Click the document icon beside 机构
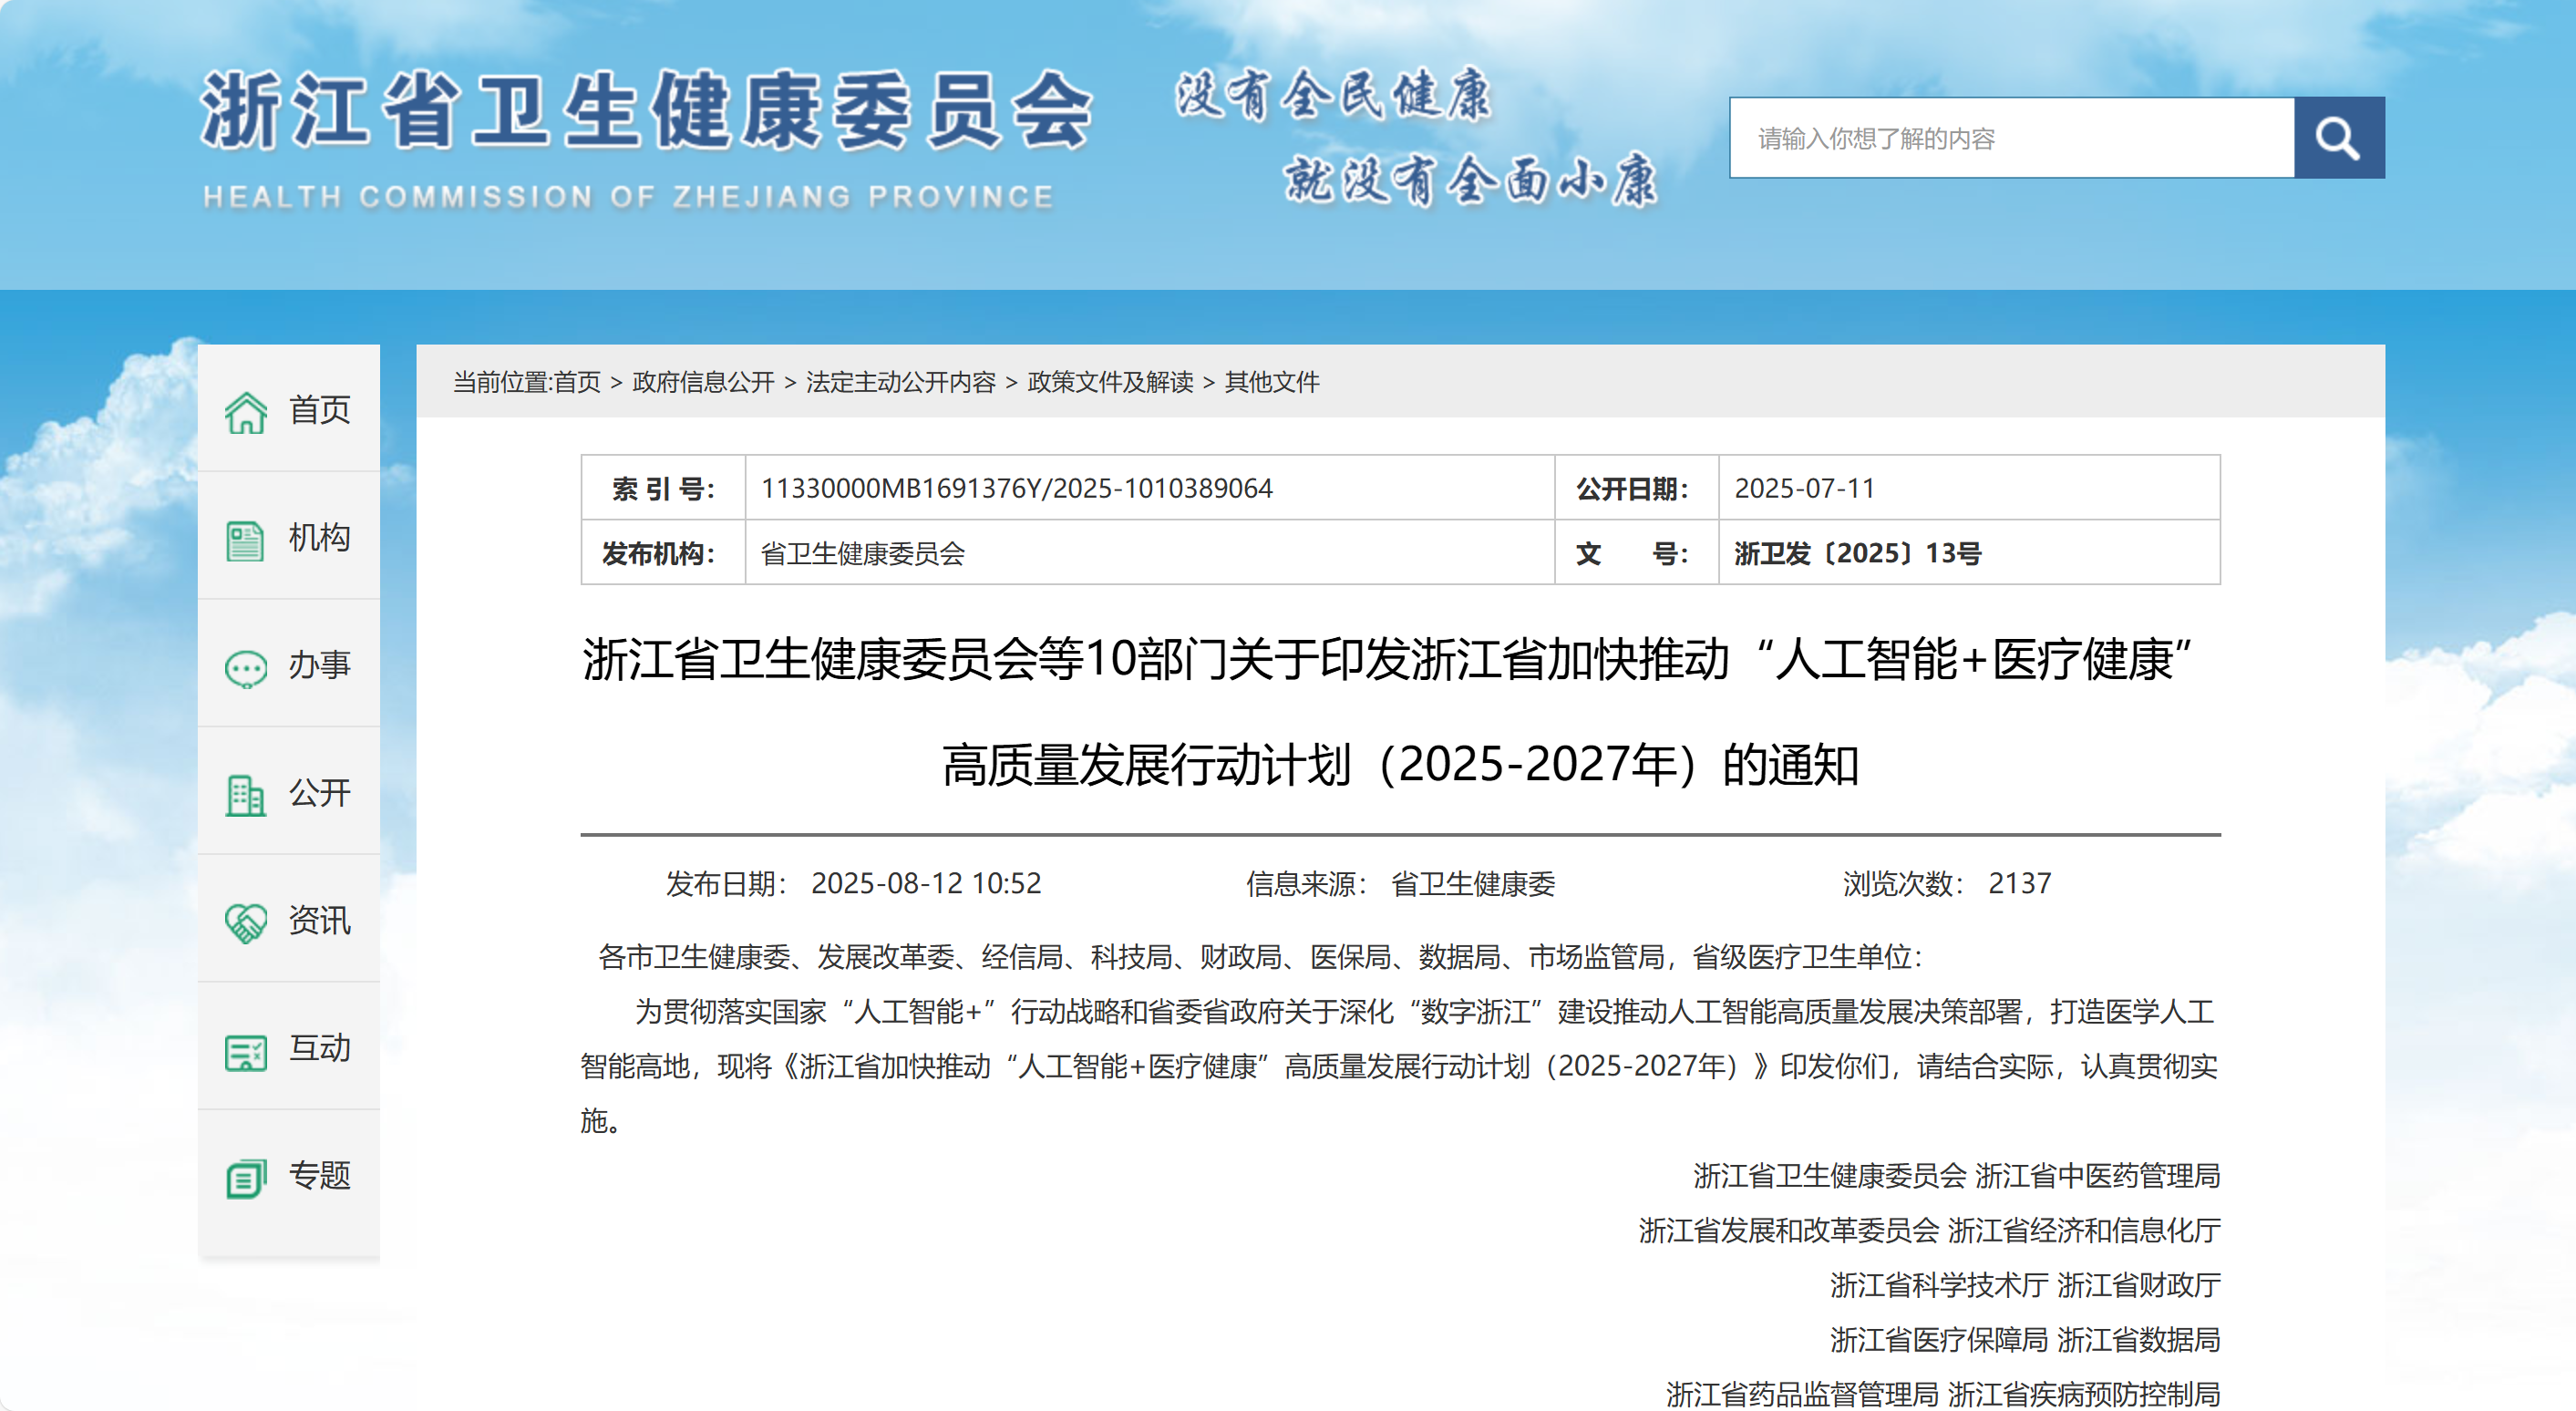The image size is (2576, 1411). 246,540
